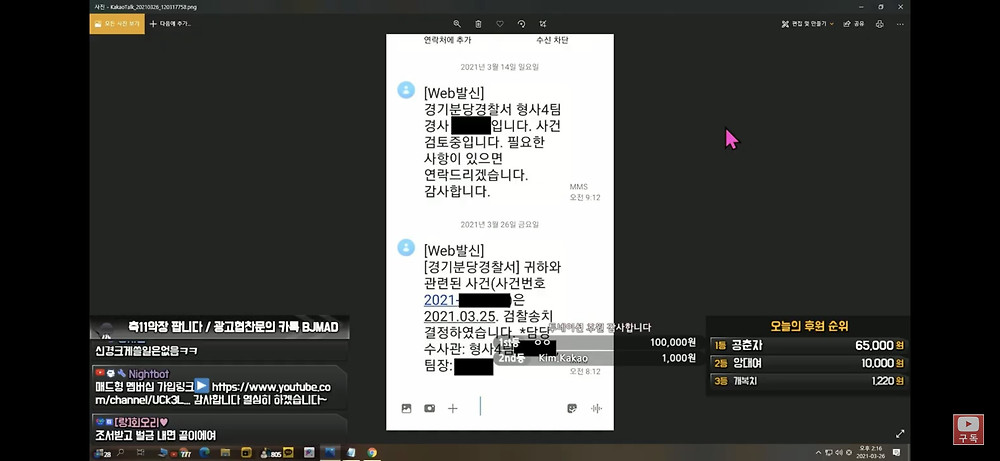Image resolution: width=1000 pixels, height=461 pixels.
Task: Open taskbar search magnifier icon
Action: 121,453
